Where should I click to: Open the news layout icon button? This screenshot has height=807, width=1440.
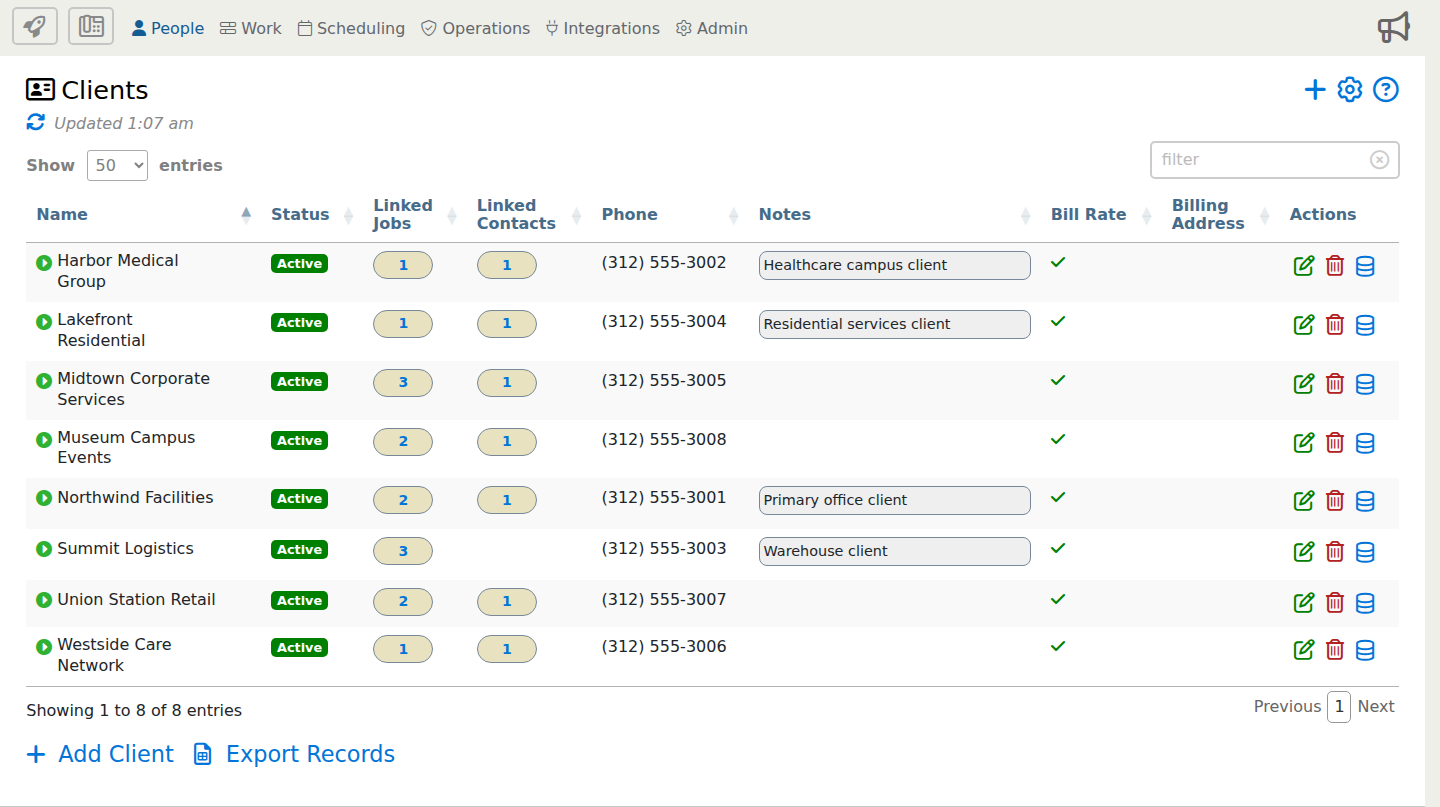click(91, 26)
